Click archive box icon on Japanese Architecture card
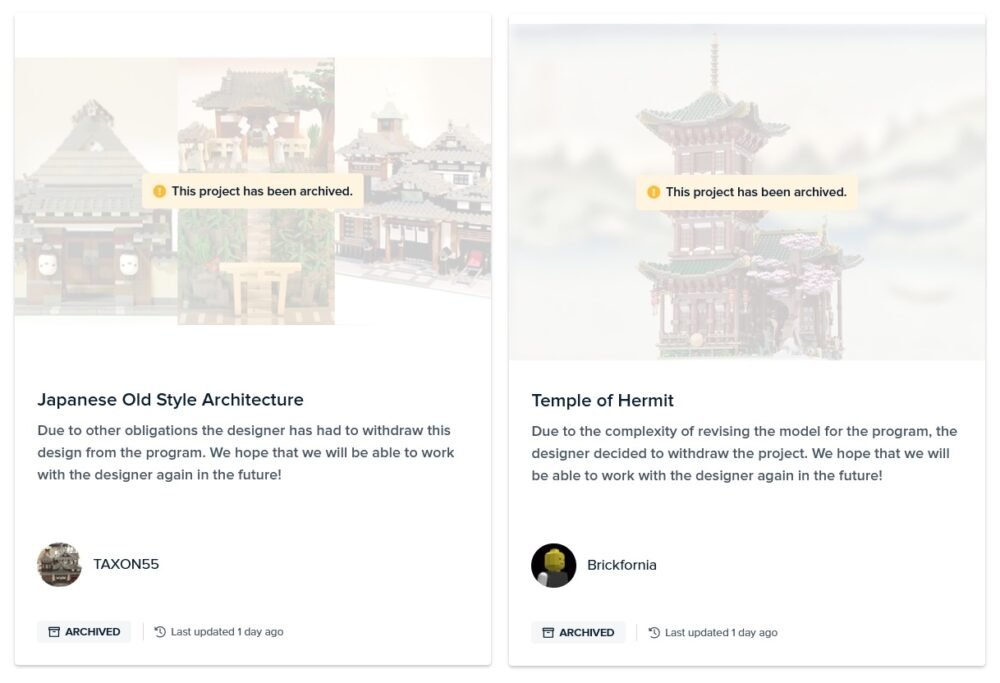The height and width of the screenshot is (683, 1000). point(54,631)
